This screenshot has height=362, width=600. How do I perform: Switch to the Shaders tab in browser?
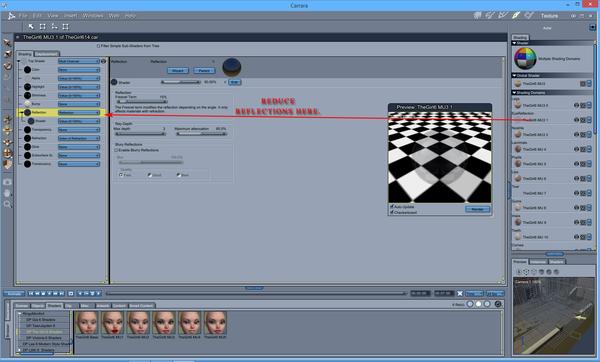tap(54, 306)
